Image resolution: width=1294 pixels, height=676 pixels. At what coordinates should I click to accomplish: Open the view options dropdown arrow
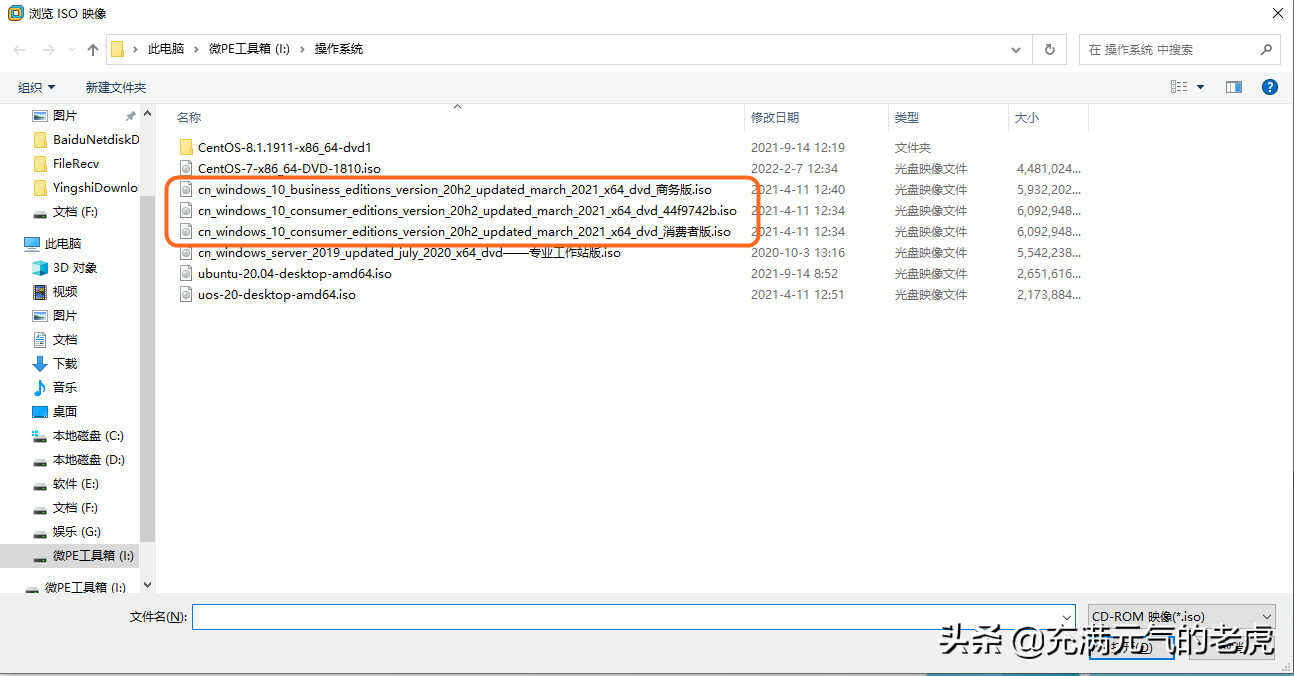pos(1201,87)
